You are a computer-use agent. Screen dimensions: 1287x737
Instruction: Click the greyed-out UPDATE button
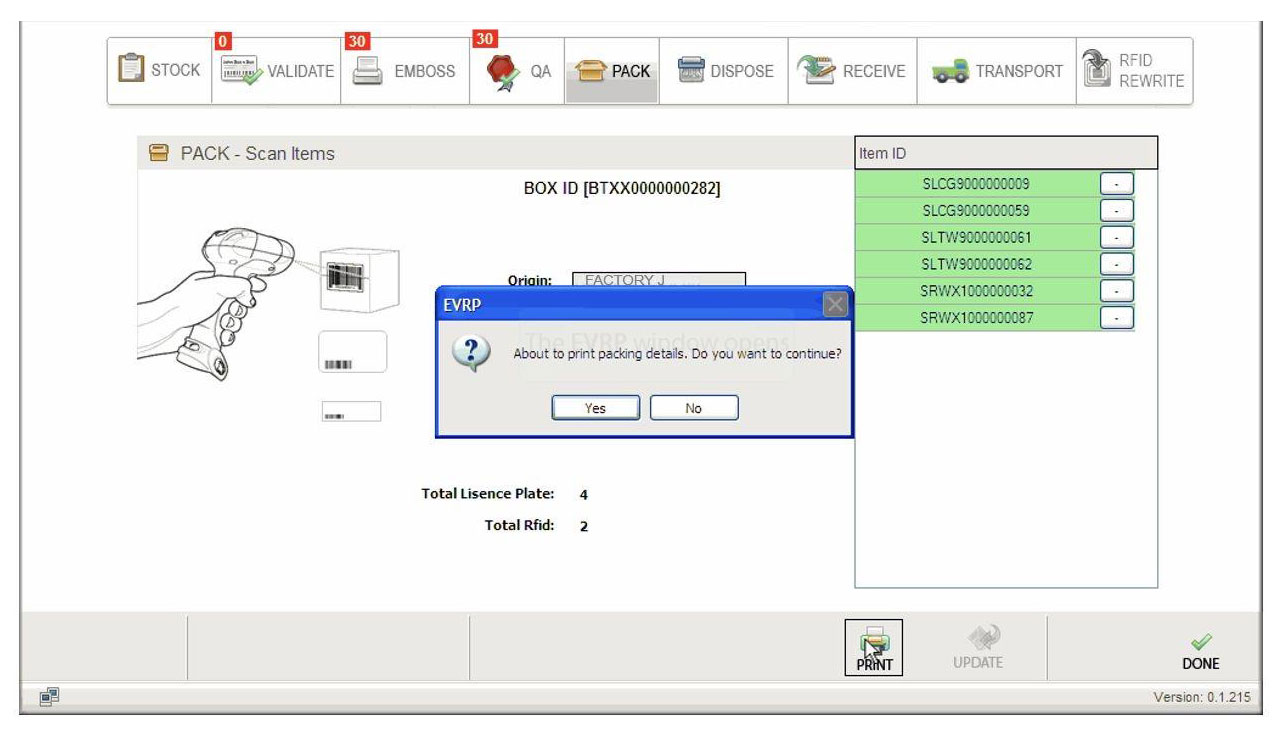coord(976,647)
